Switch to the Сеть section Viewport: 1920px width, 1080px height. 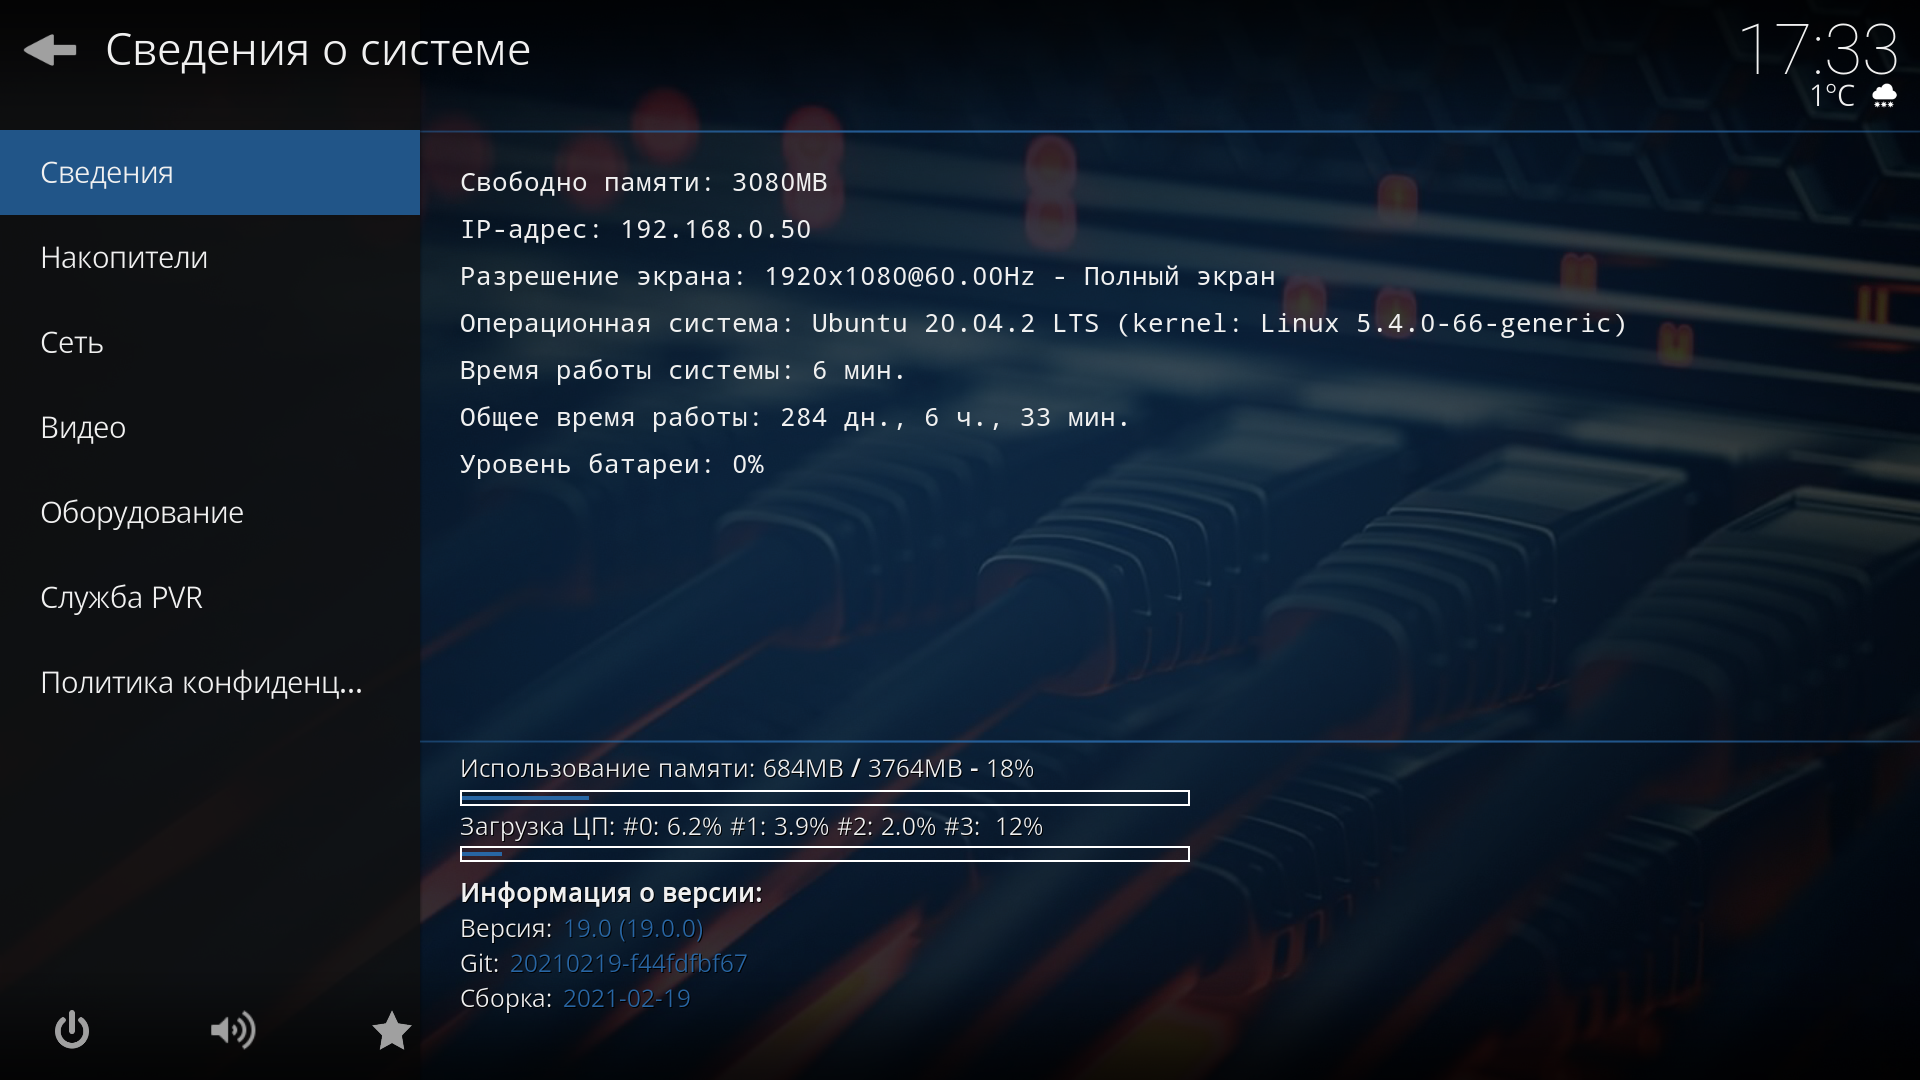pos(210,342)
